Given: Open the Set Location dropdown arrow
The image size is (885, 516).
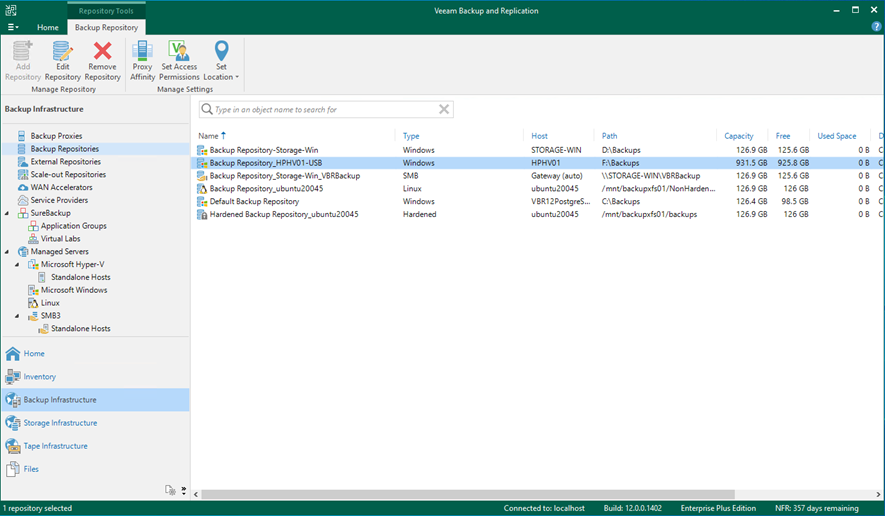Looking at the screenshot, I should (237, 77).
